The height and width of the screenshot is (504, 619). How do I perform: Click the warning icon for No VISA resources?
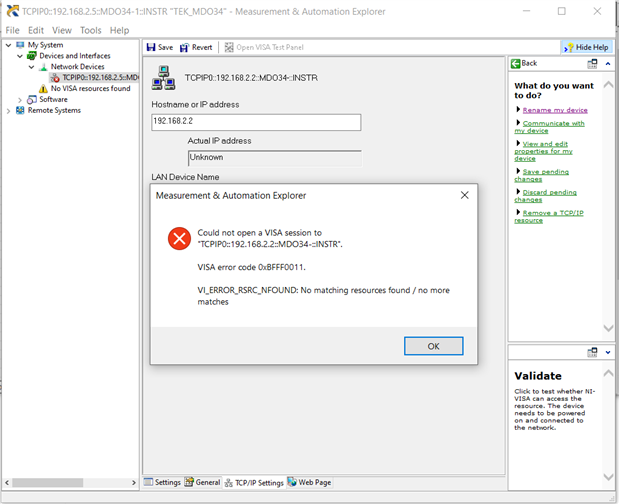point(43,88)
